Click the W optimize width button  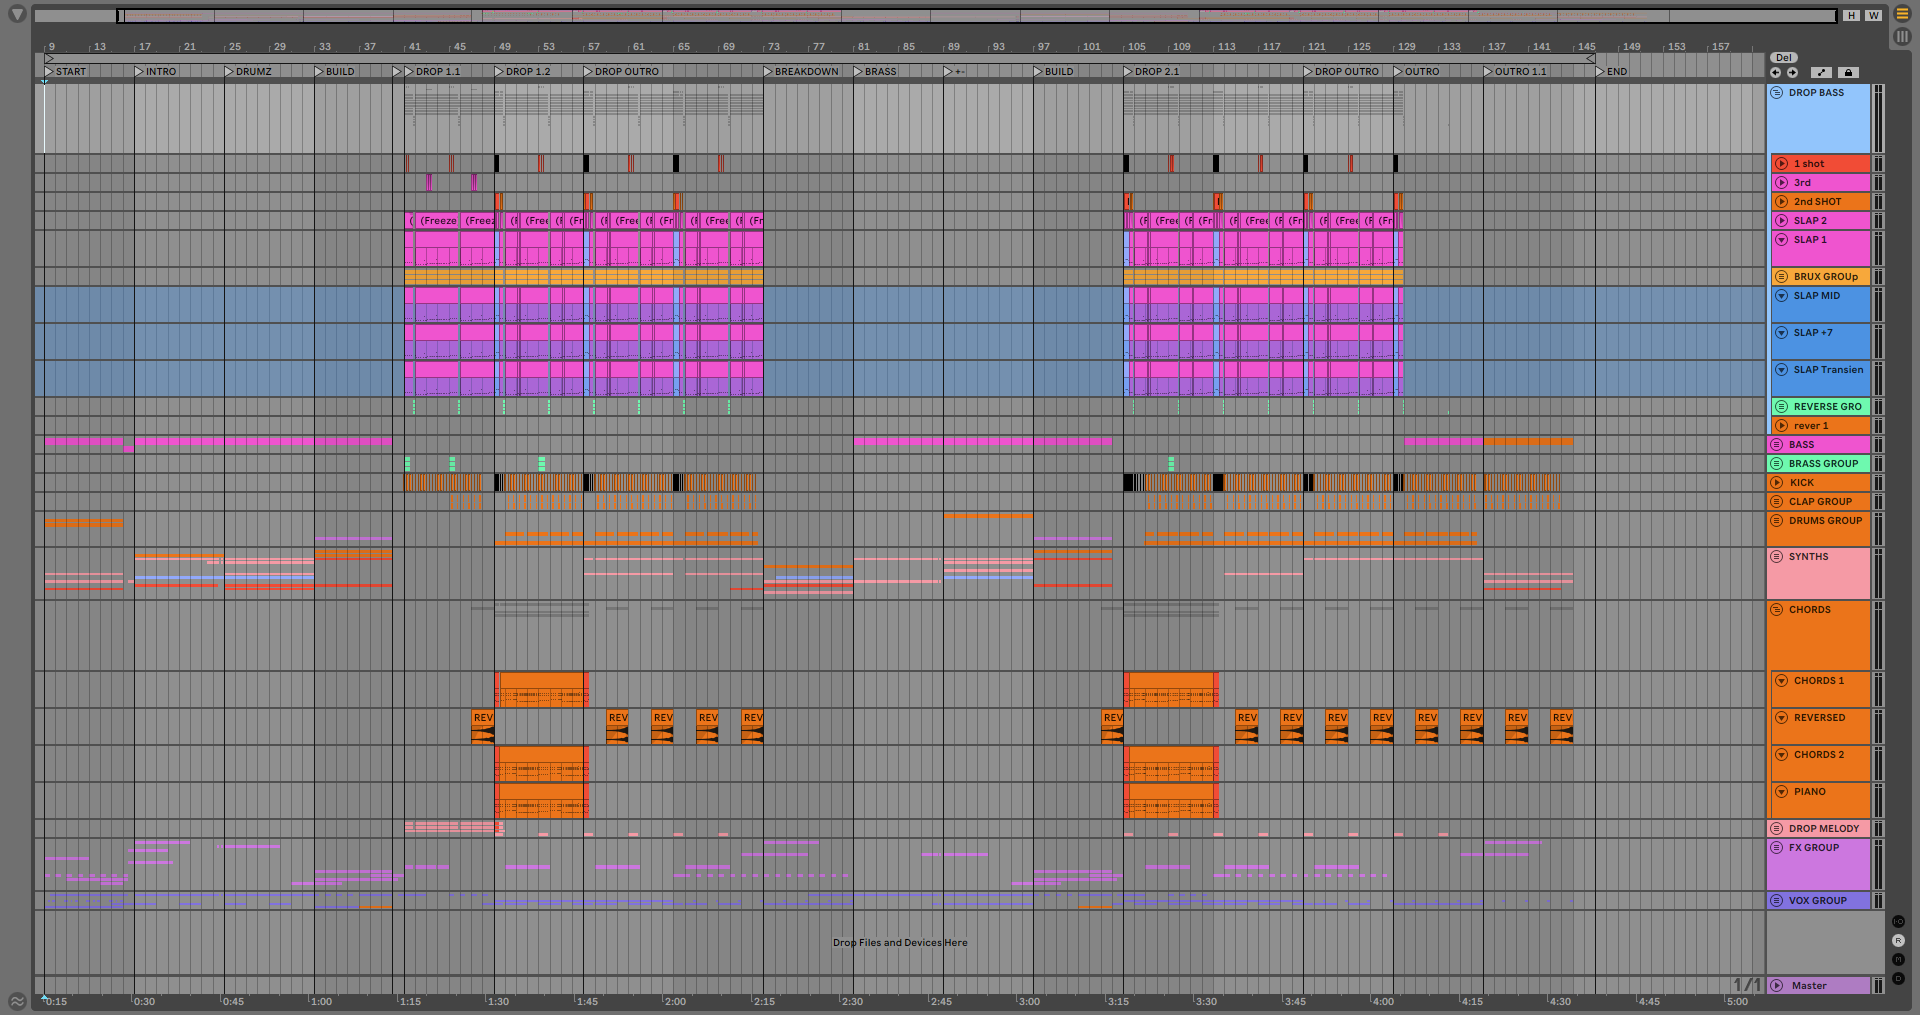(x=1873, y=15)
